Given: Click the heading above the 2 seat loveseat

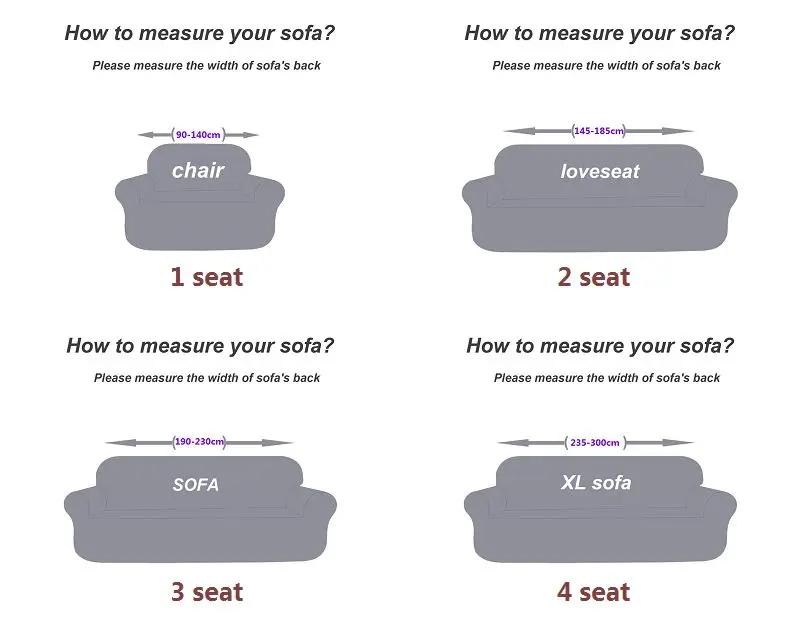Looking at the screenshot, I should click(600, 33).
